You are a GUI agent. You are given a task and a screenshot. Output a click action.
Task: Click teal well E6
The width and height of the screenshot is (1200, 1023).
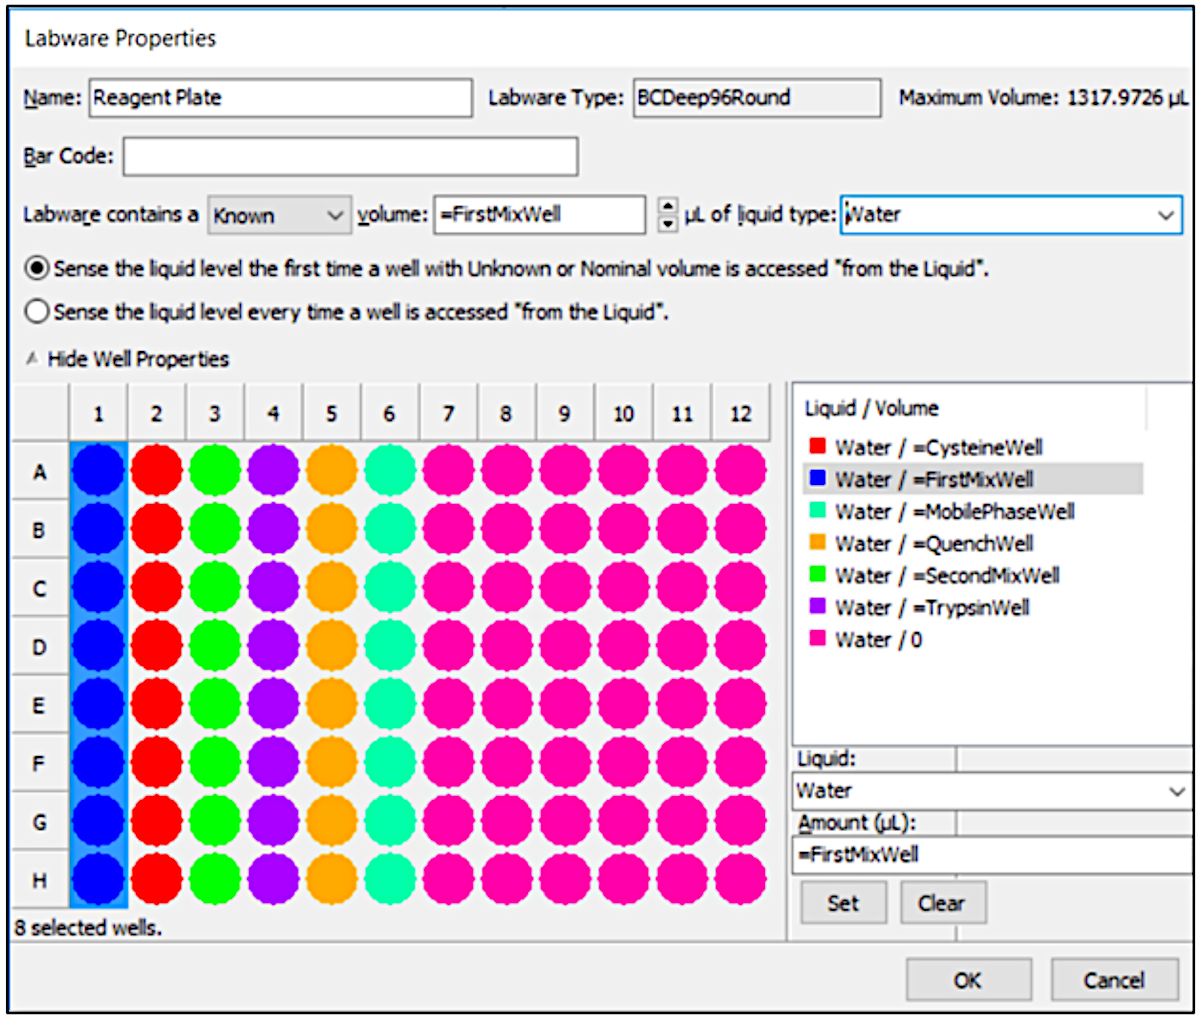pos(390,705)
